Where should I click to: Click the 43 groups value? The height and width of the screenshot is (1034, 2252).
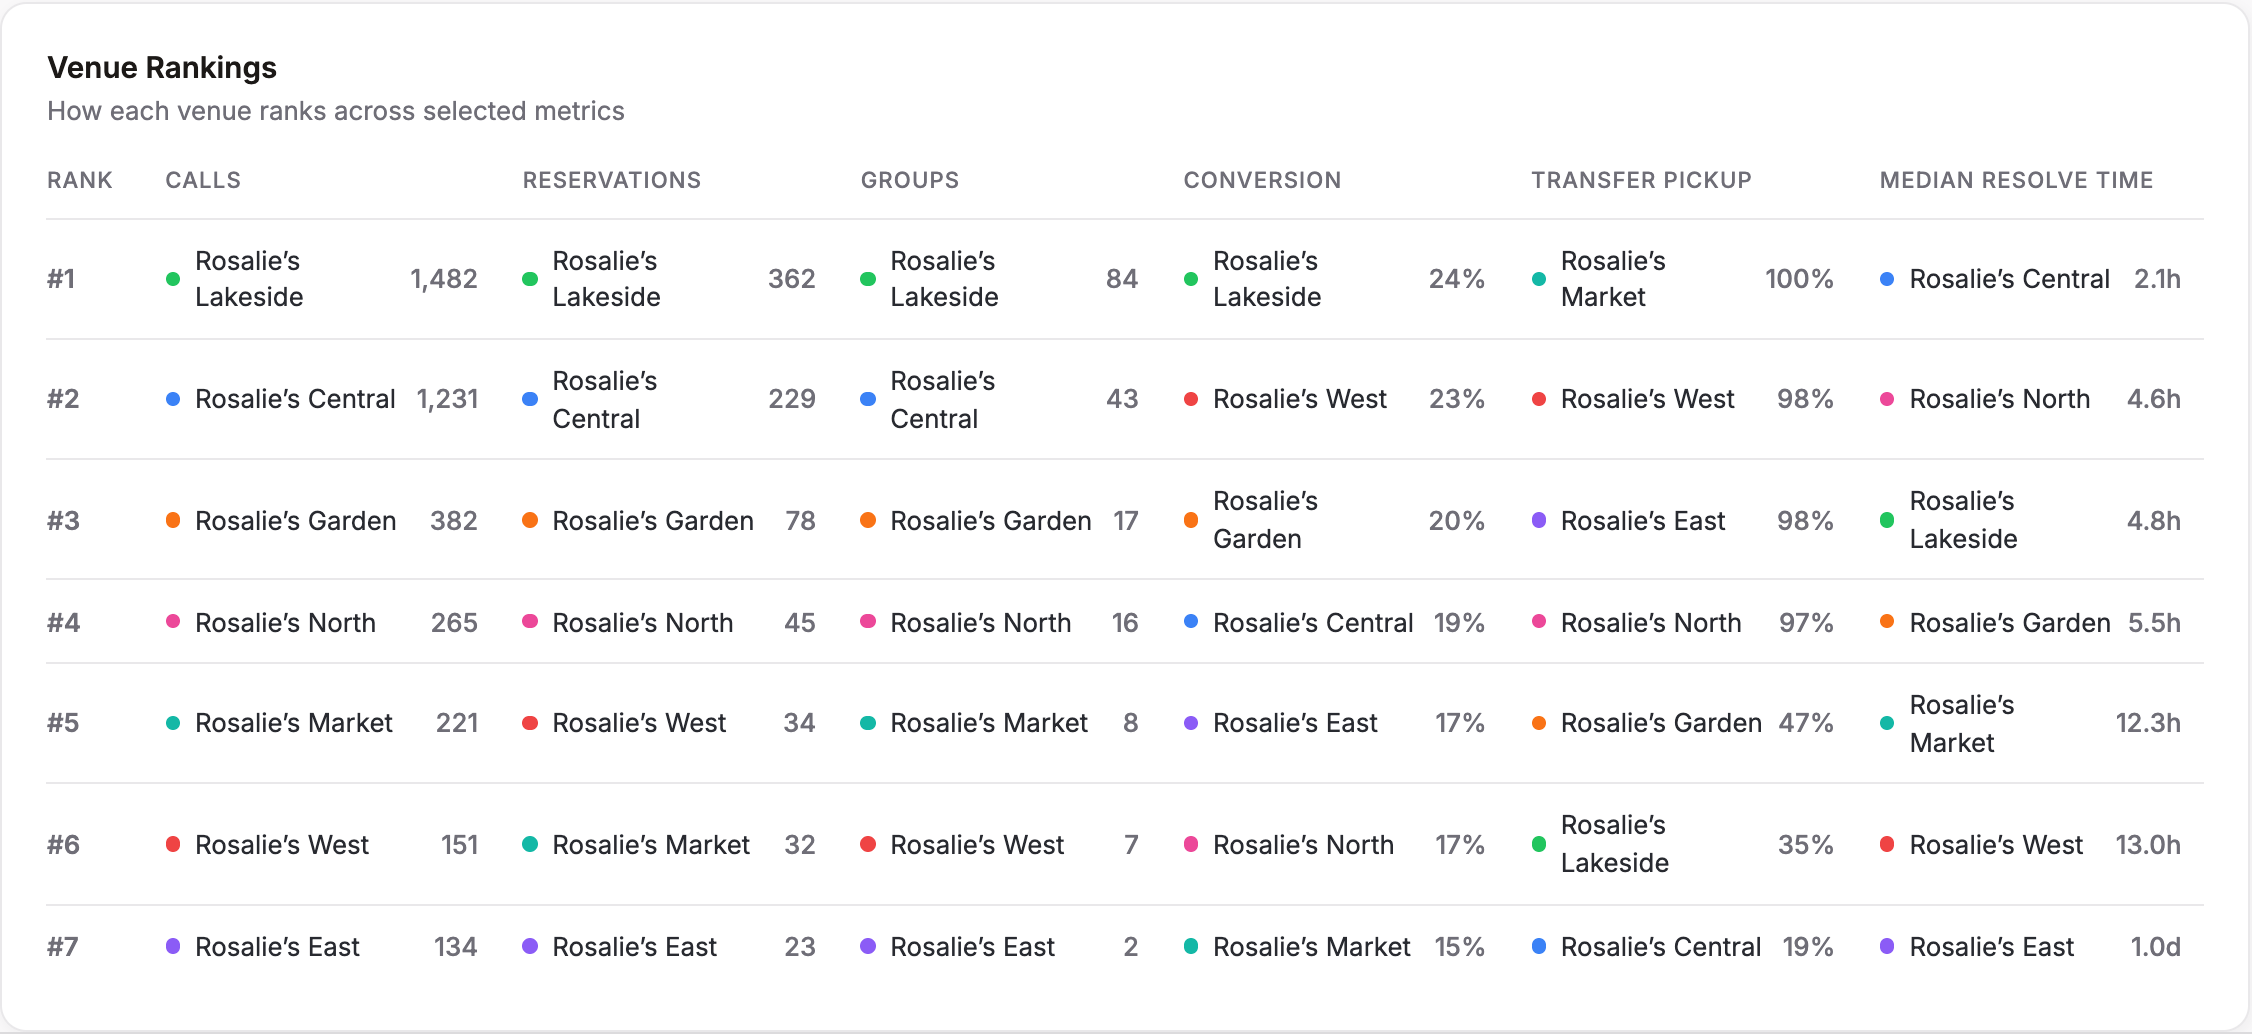click(1122, 399)
